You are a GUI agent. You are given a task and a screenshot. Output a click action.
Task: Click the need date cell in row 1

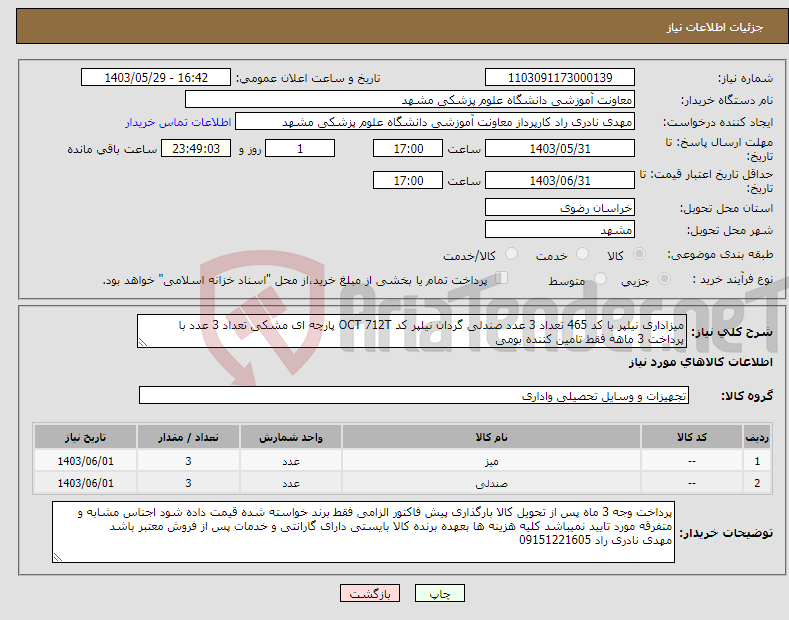coord(86,461)
